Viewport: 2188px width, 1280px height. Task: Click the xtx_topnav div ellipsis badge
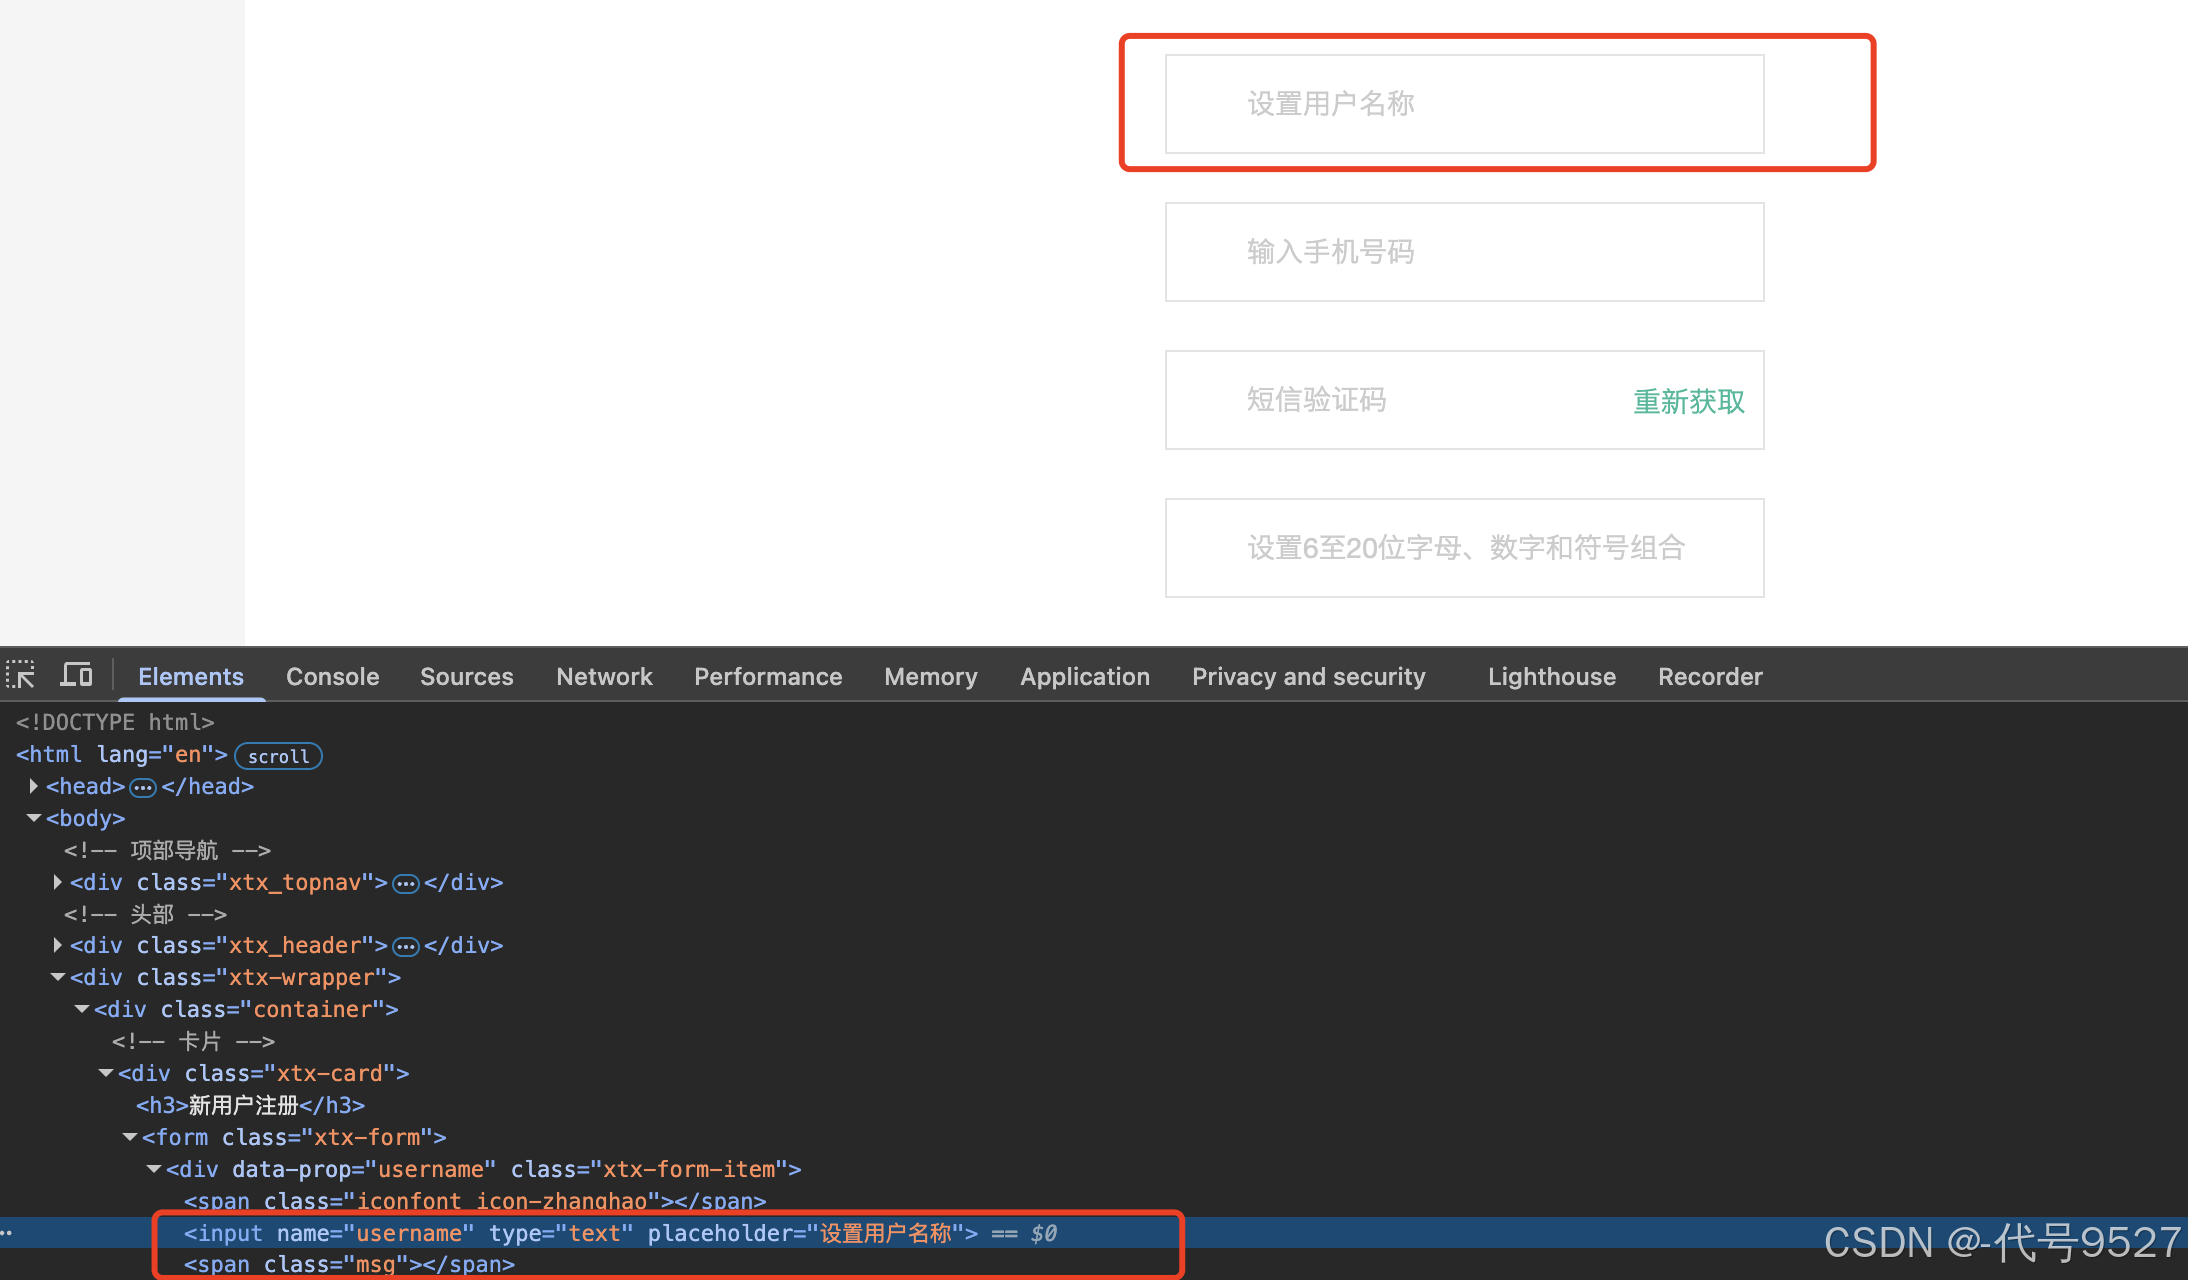coord(405,884)
